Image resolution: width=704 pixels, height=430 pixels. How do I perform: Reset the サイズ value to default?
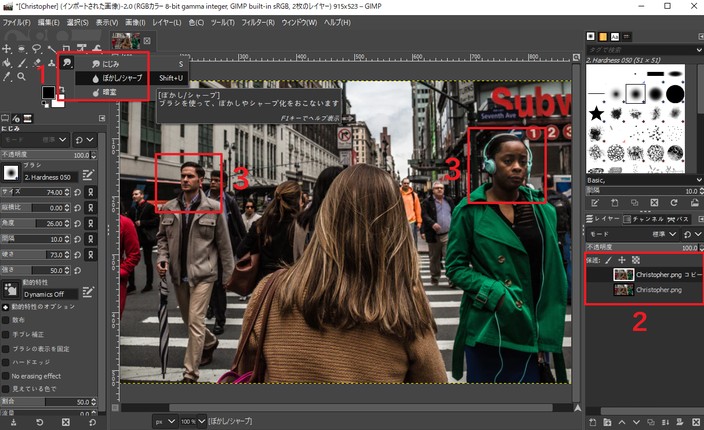click(78, 192)
